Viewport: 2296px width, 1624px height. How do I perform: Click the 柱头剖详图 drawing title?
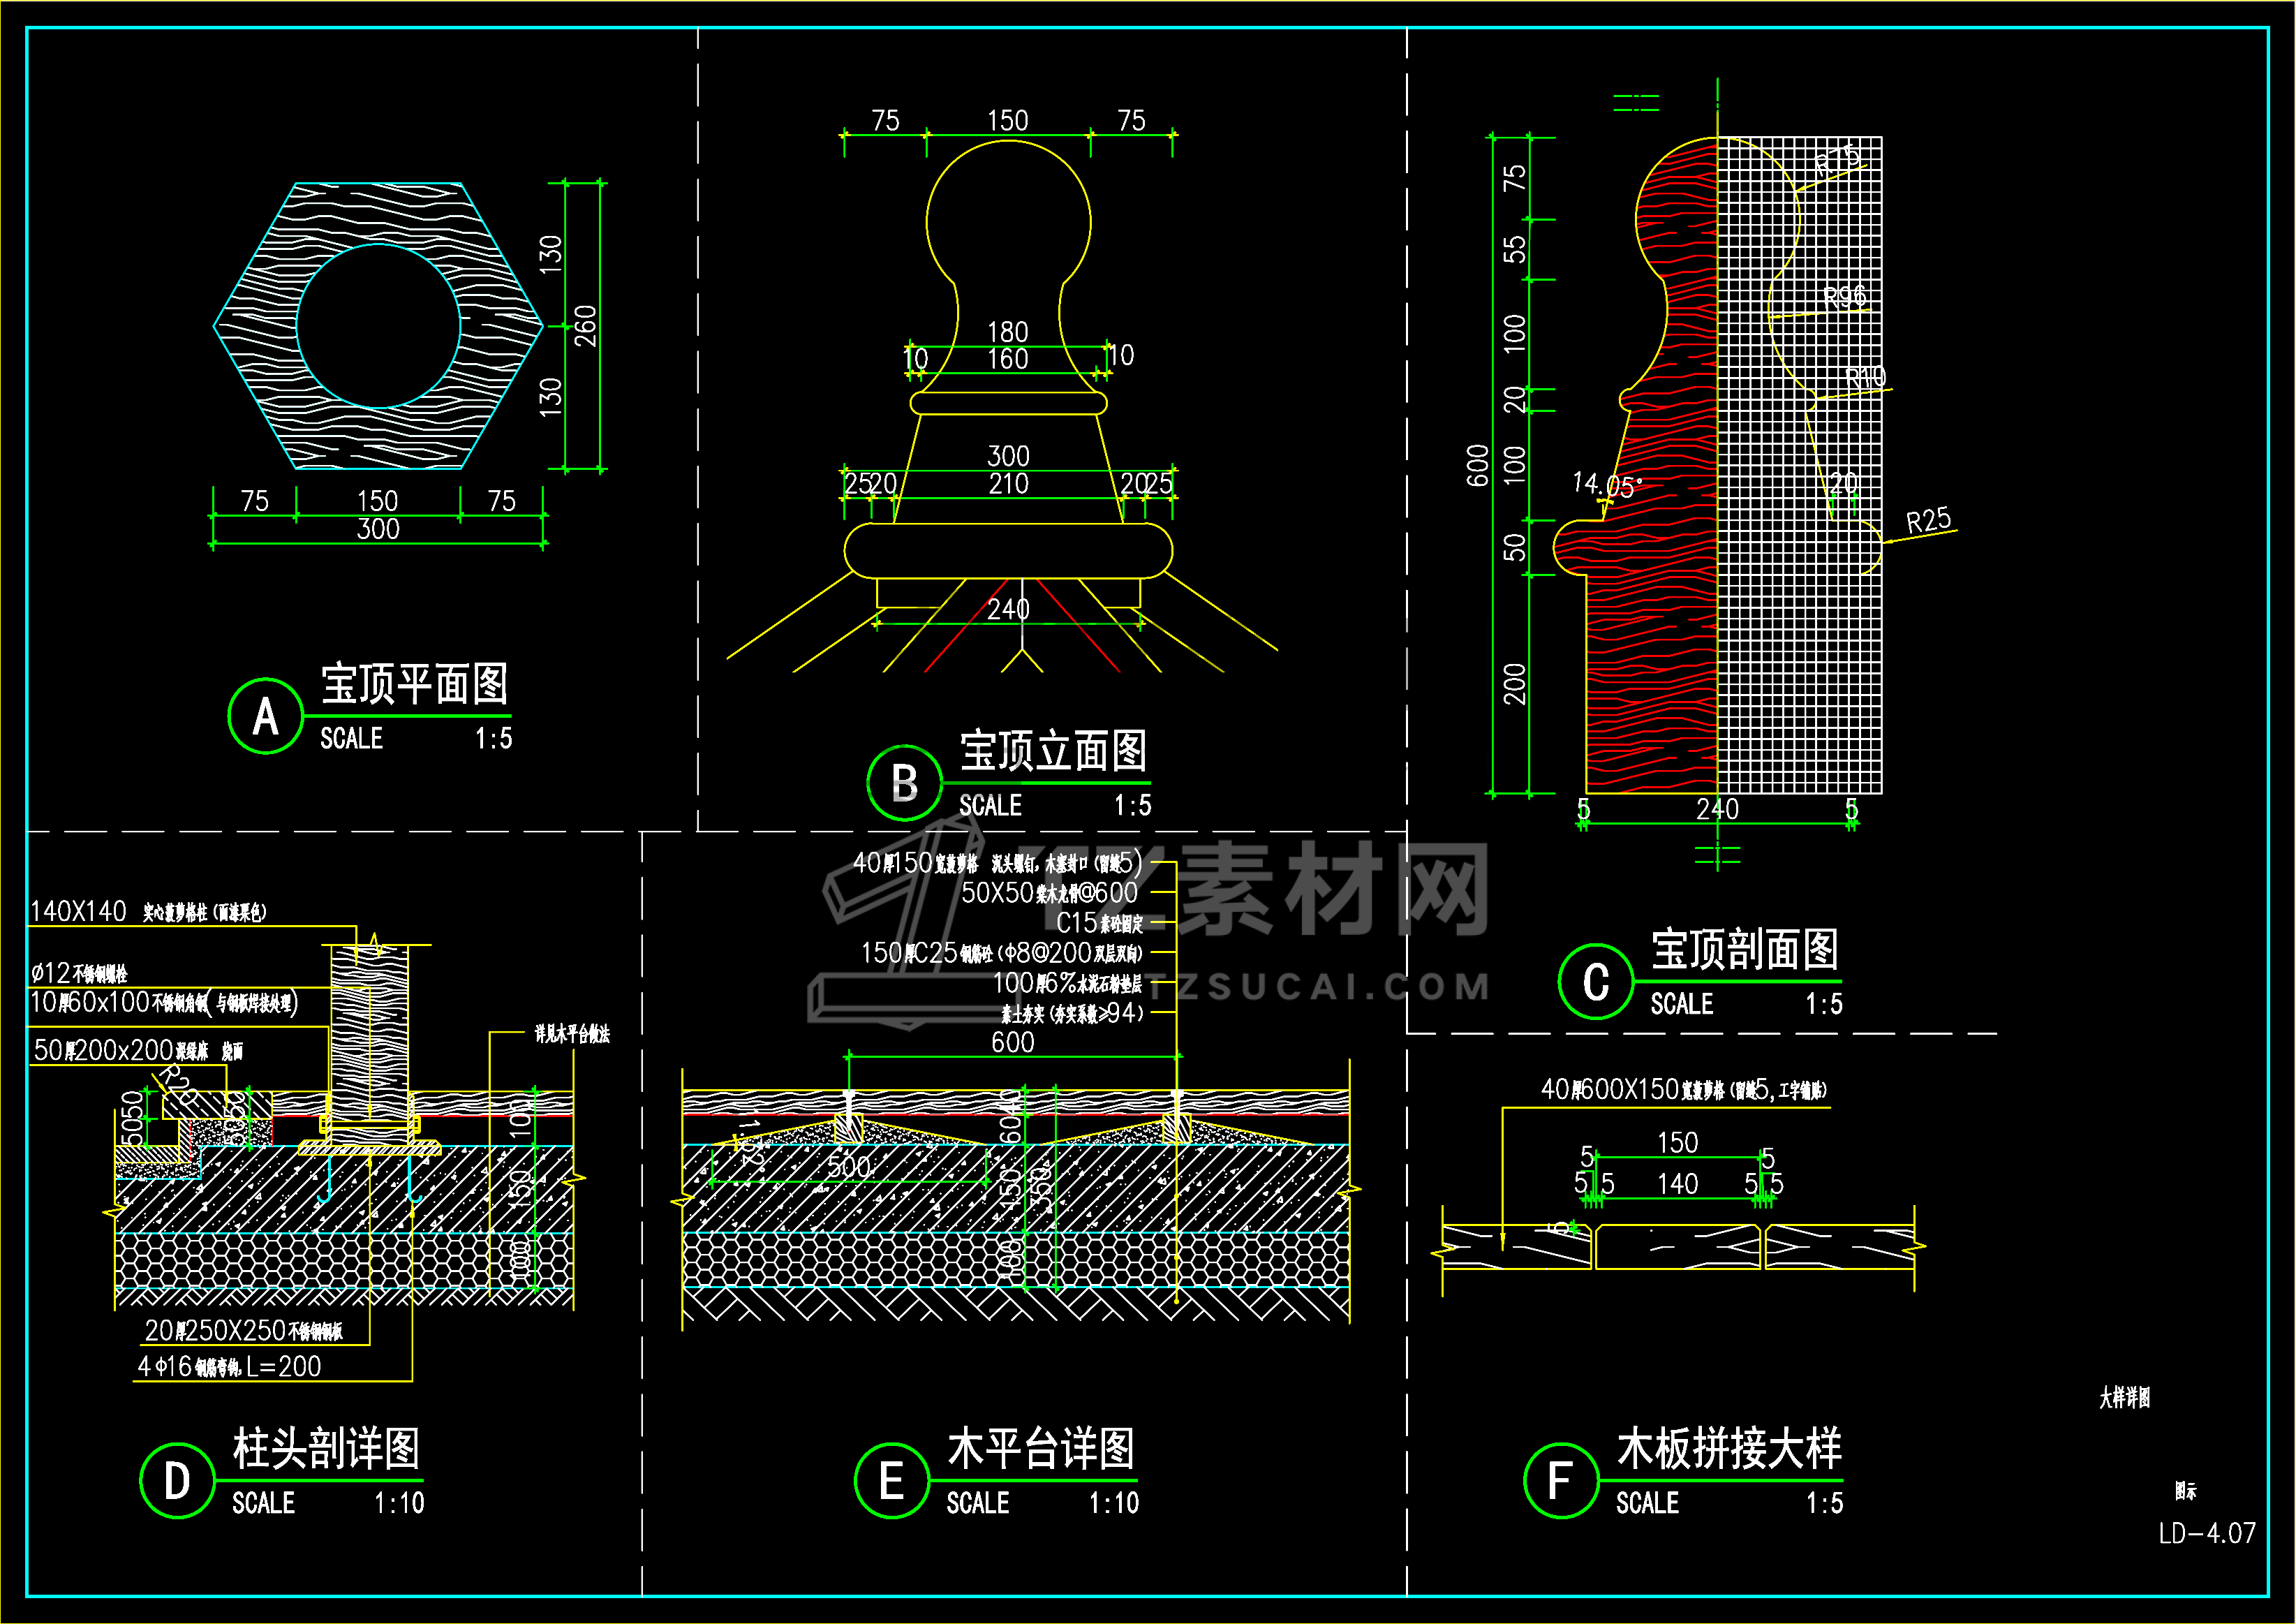(x=326, y=1448)
